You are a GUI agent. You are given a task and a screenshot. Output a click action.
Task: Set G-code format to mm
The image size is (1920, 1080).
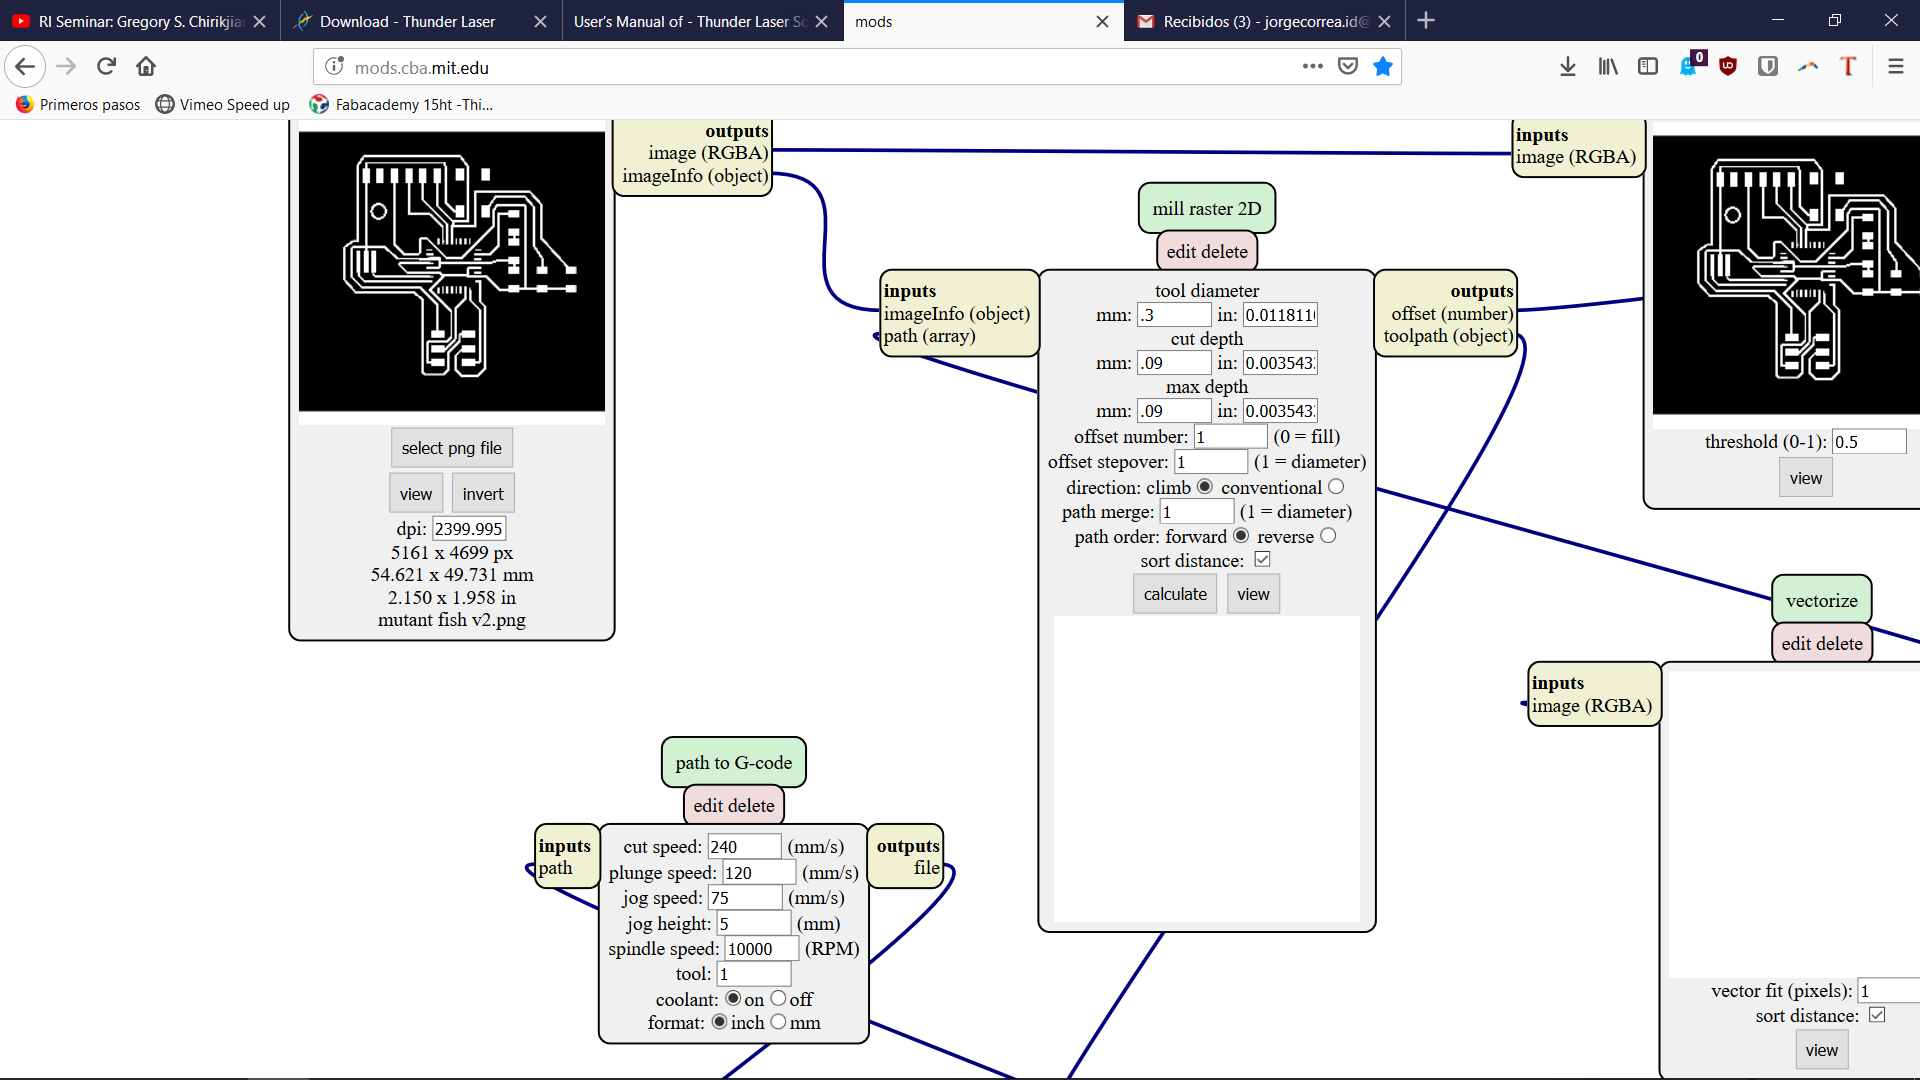click(x=778, y=1022)
